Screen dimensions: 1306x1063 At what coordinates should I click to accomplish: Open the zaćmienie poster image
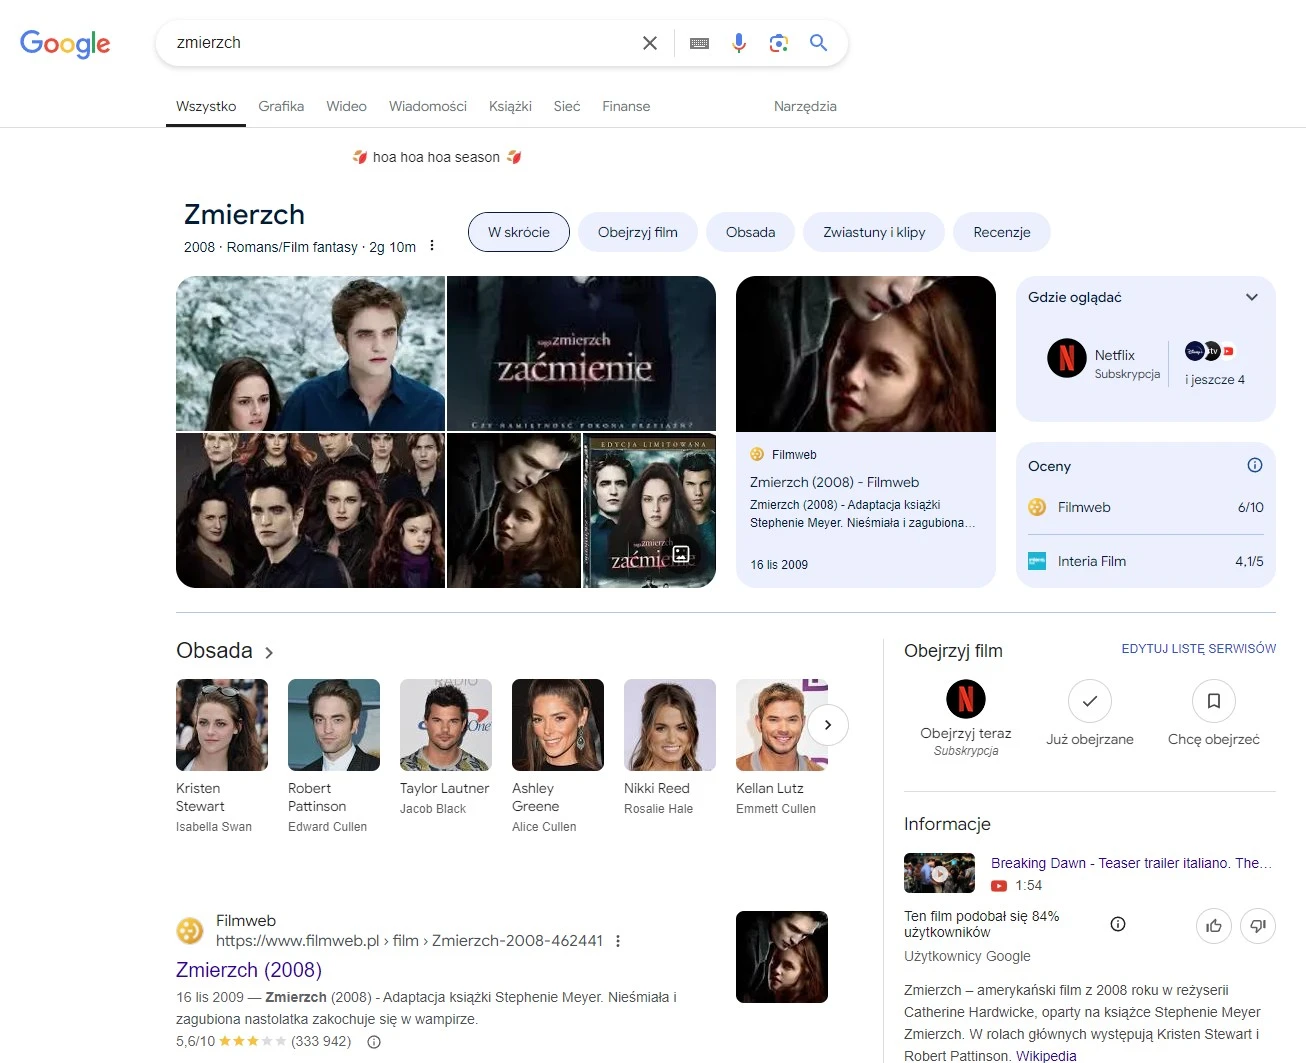581,353
